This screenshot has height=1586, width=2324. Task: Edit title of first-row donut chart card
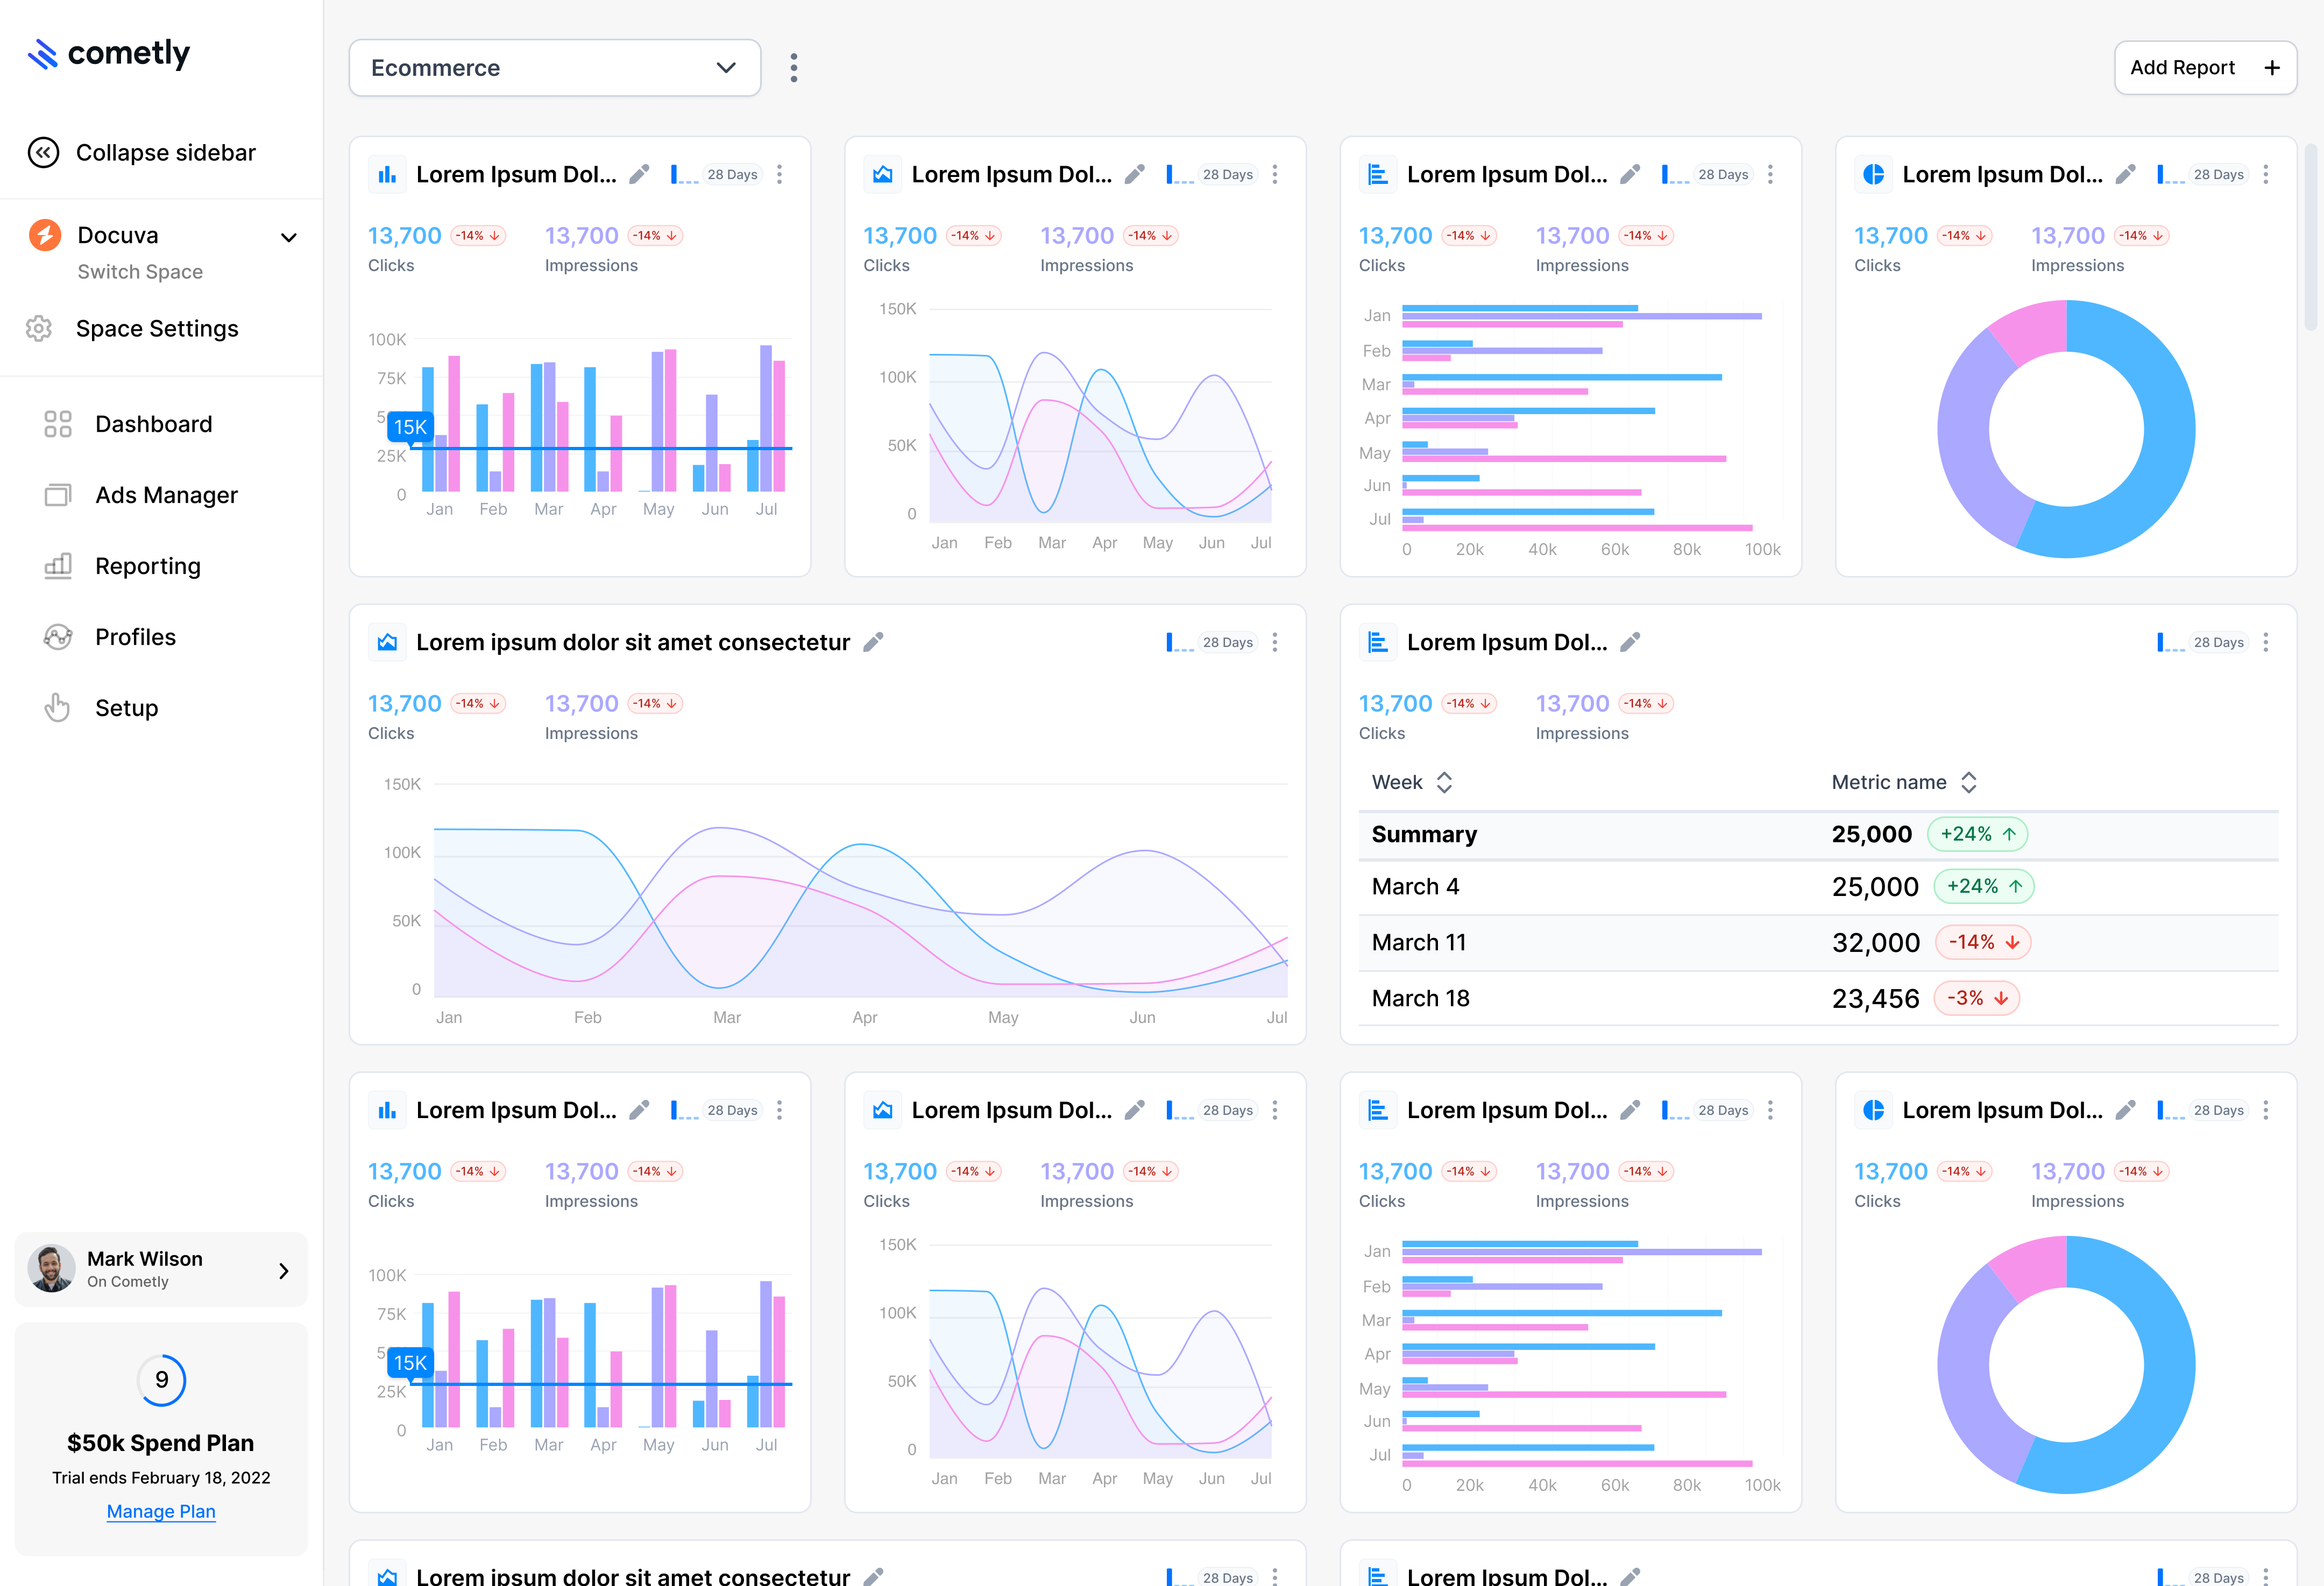(2125, 175)
